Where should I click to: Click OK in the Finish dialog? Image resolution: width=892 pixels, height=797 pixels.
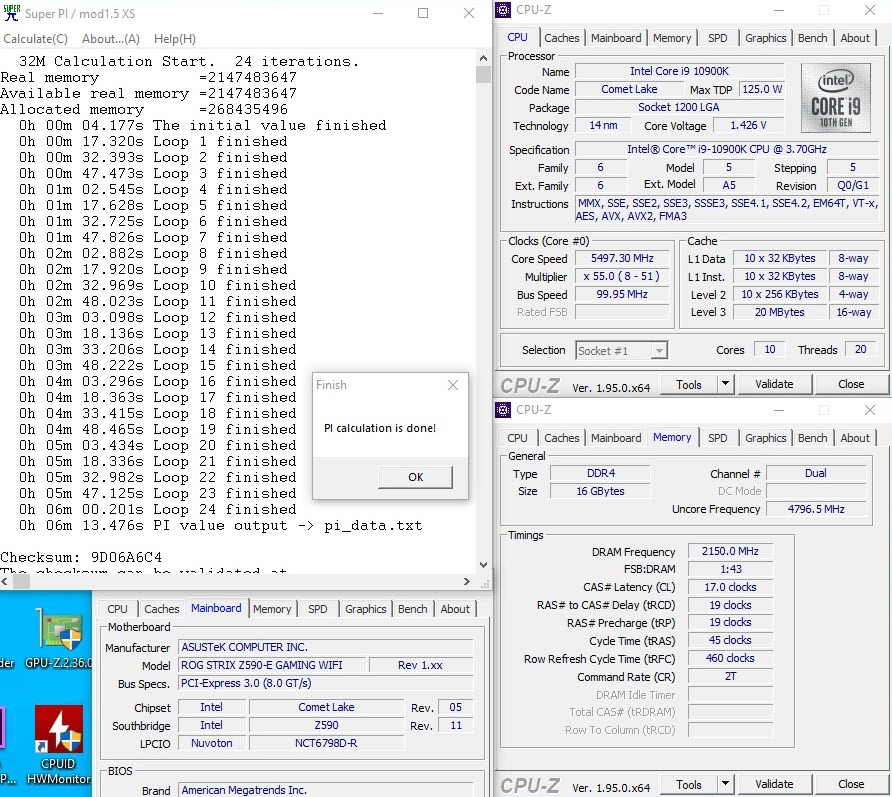pos(415,477)
